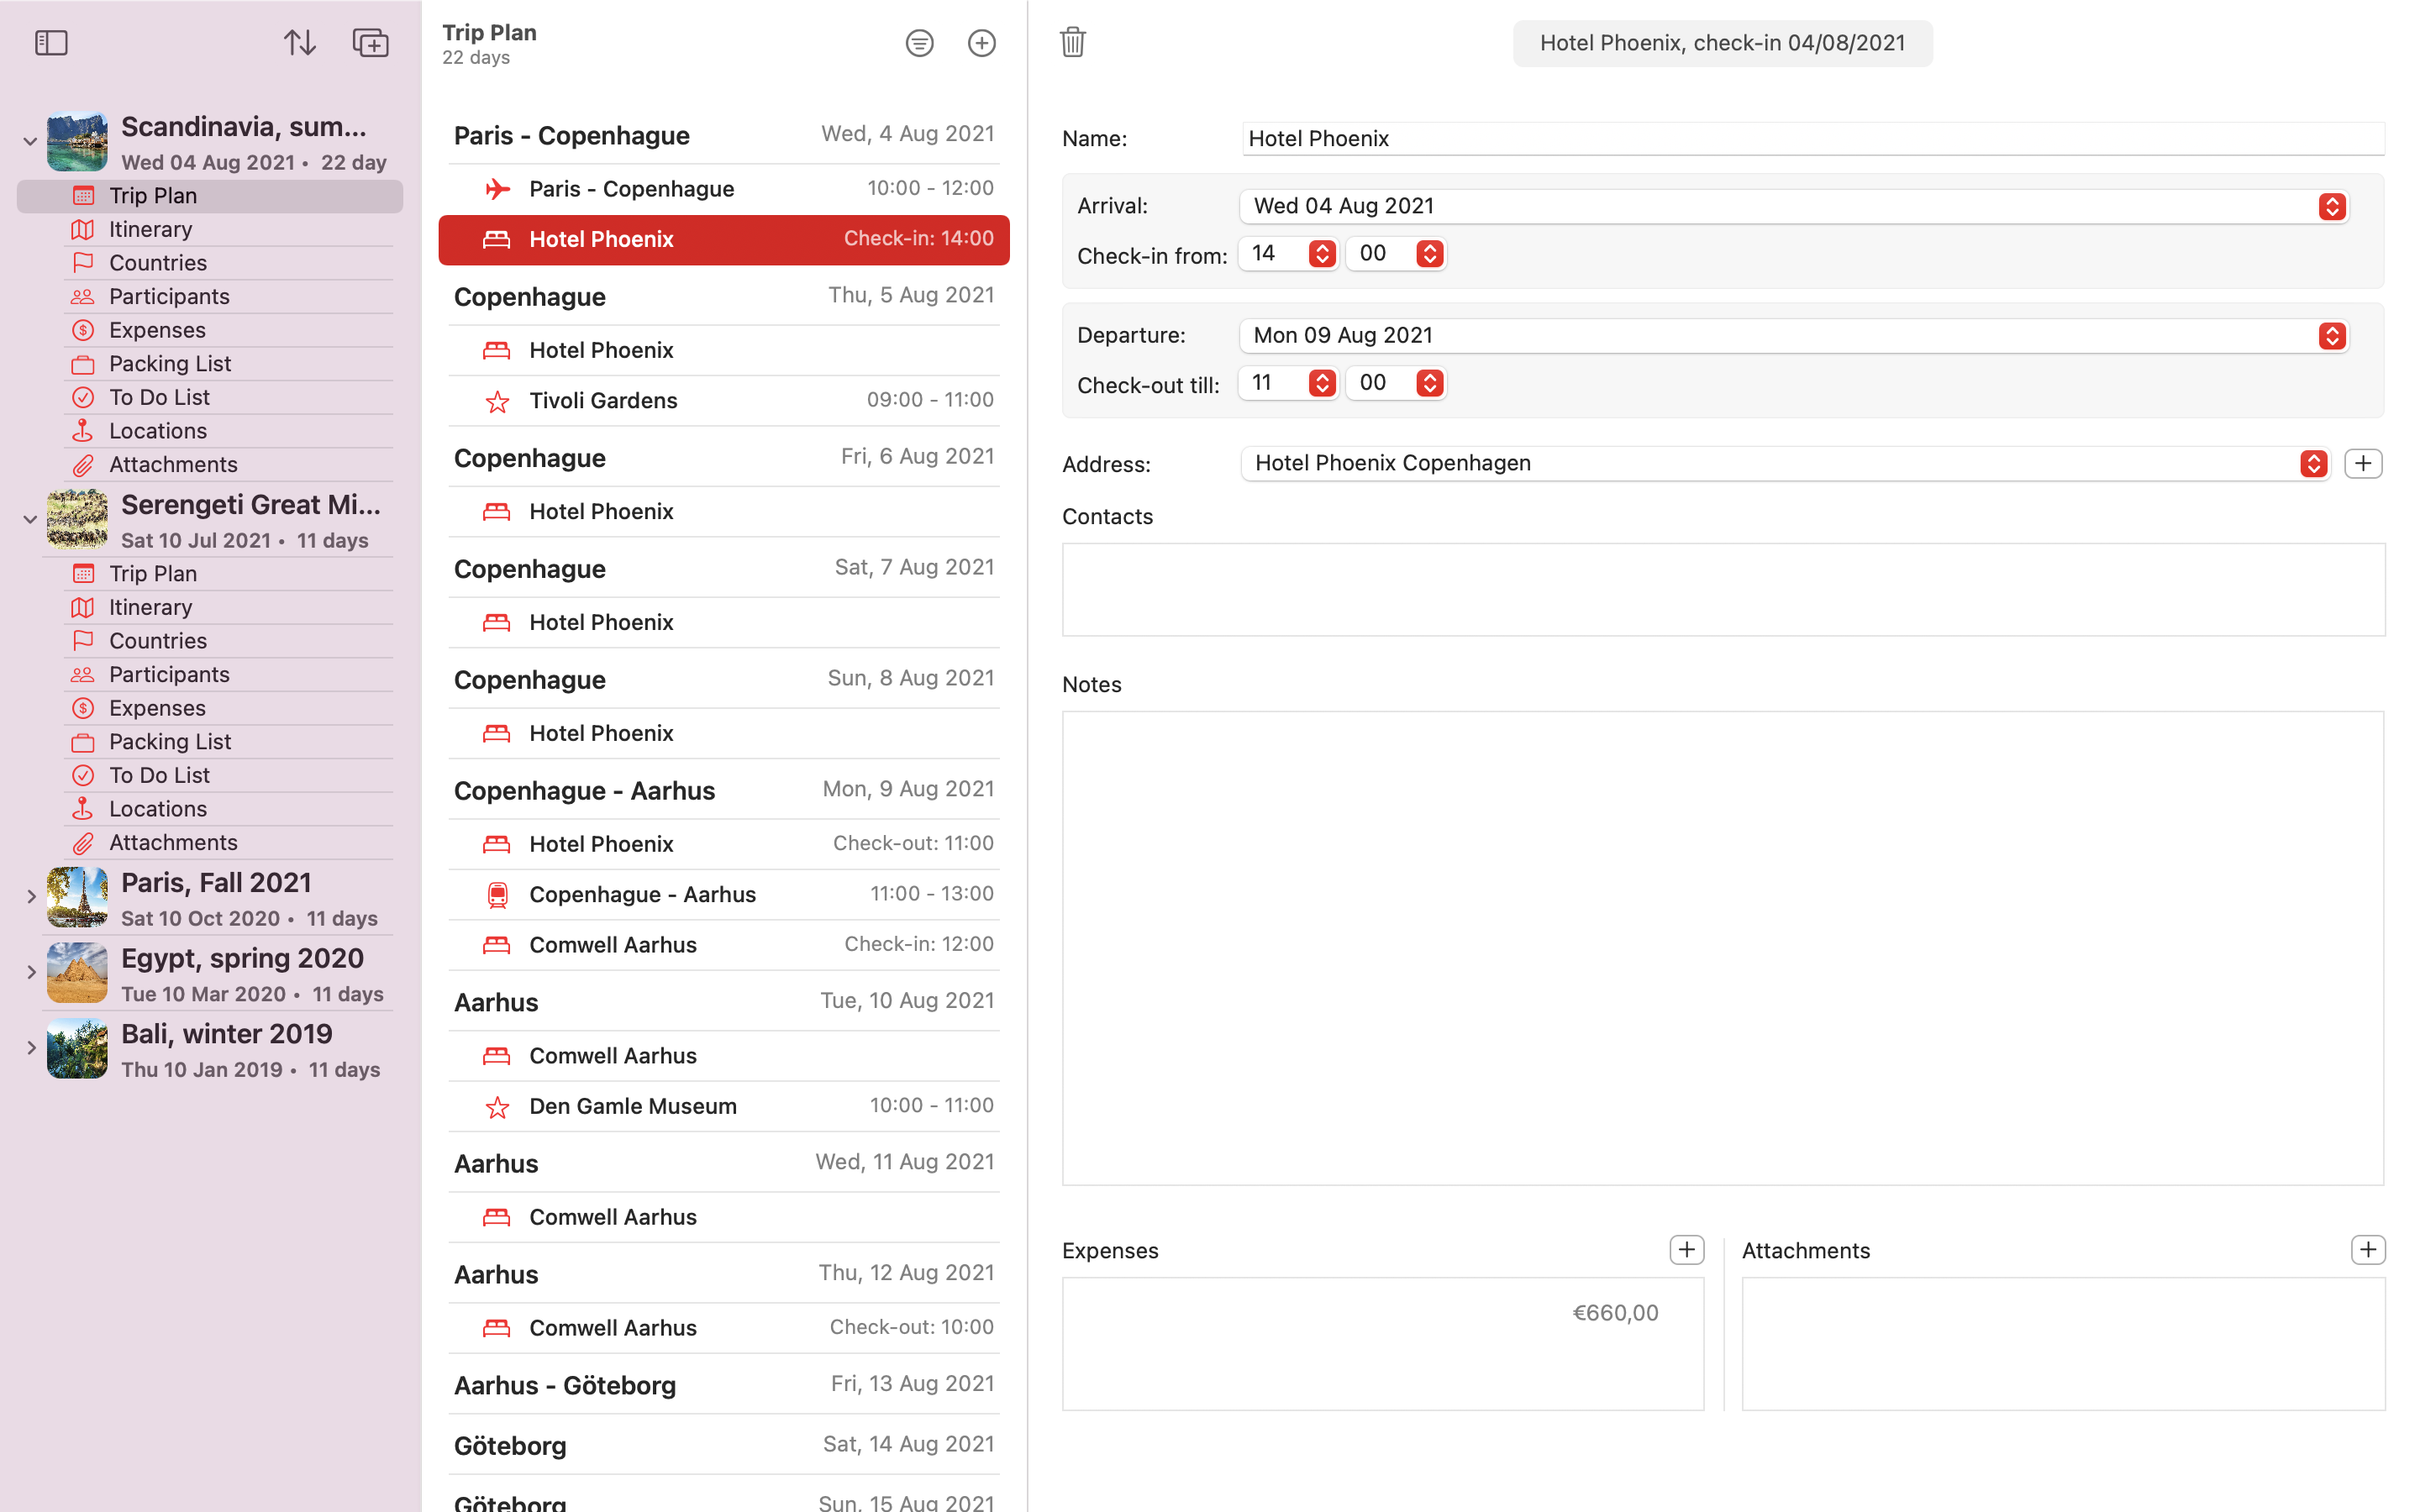
Task: Click the airplane icon for Paris - Copenhague flight
Action: (497, 189)
